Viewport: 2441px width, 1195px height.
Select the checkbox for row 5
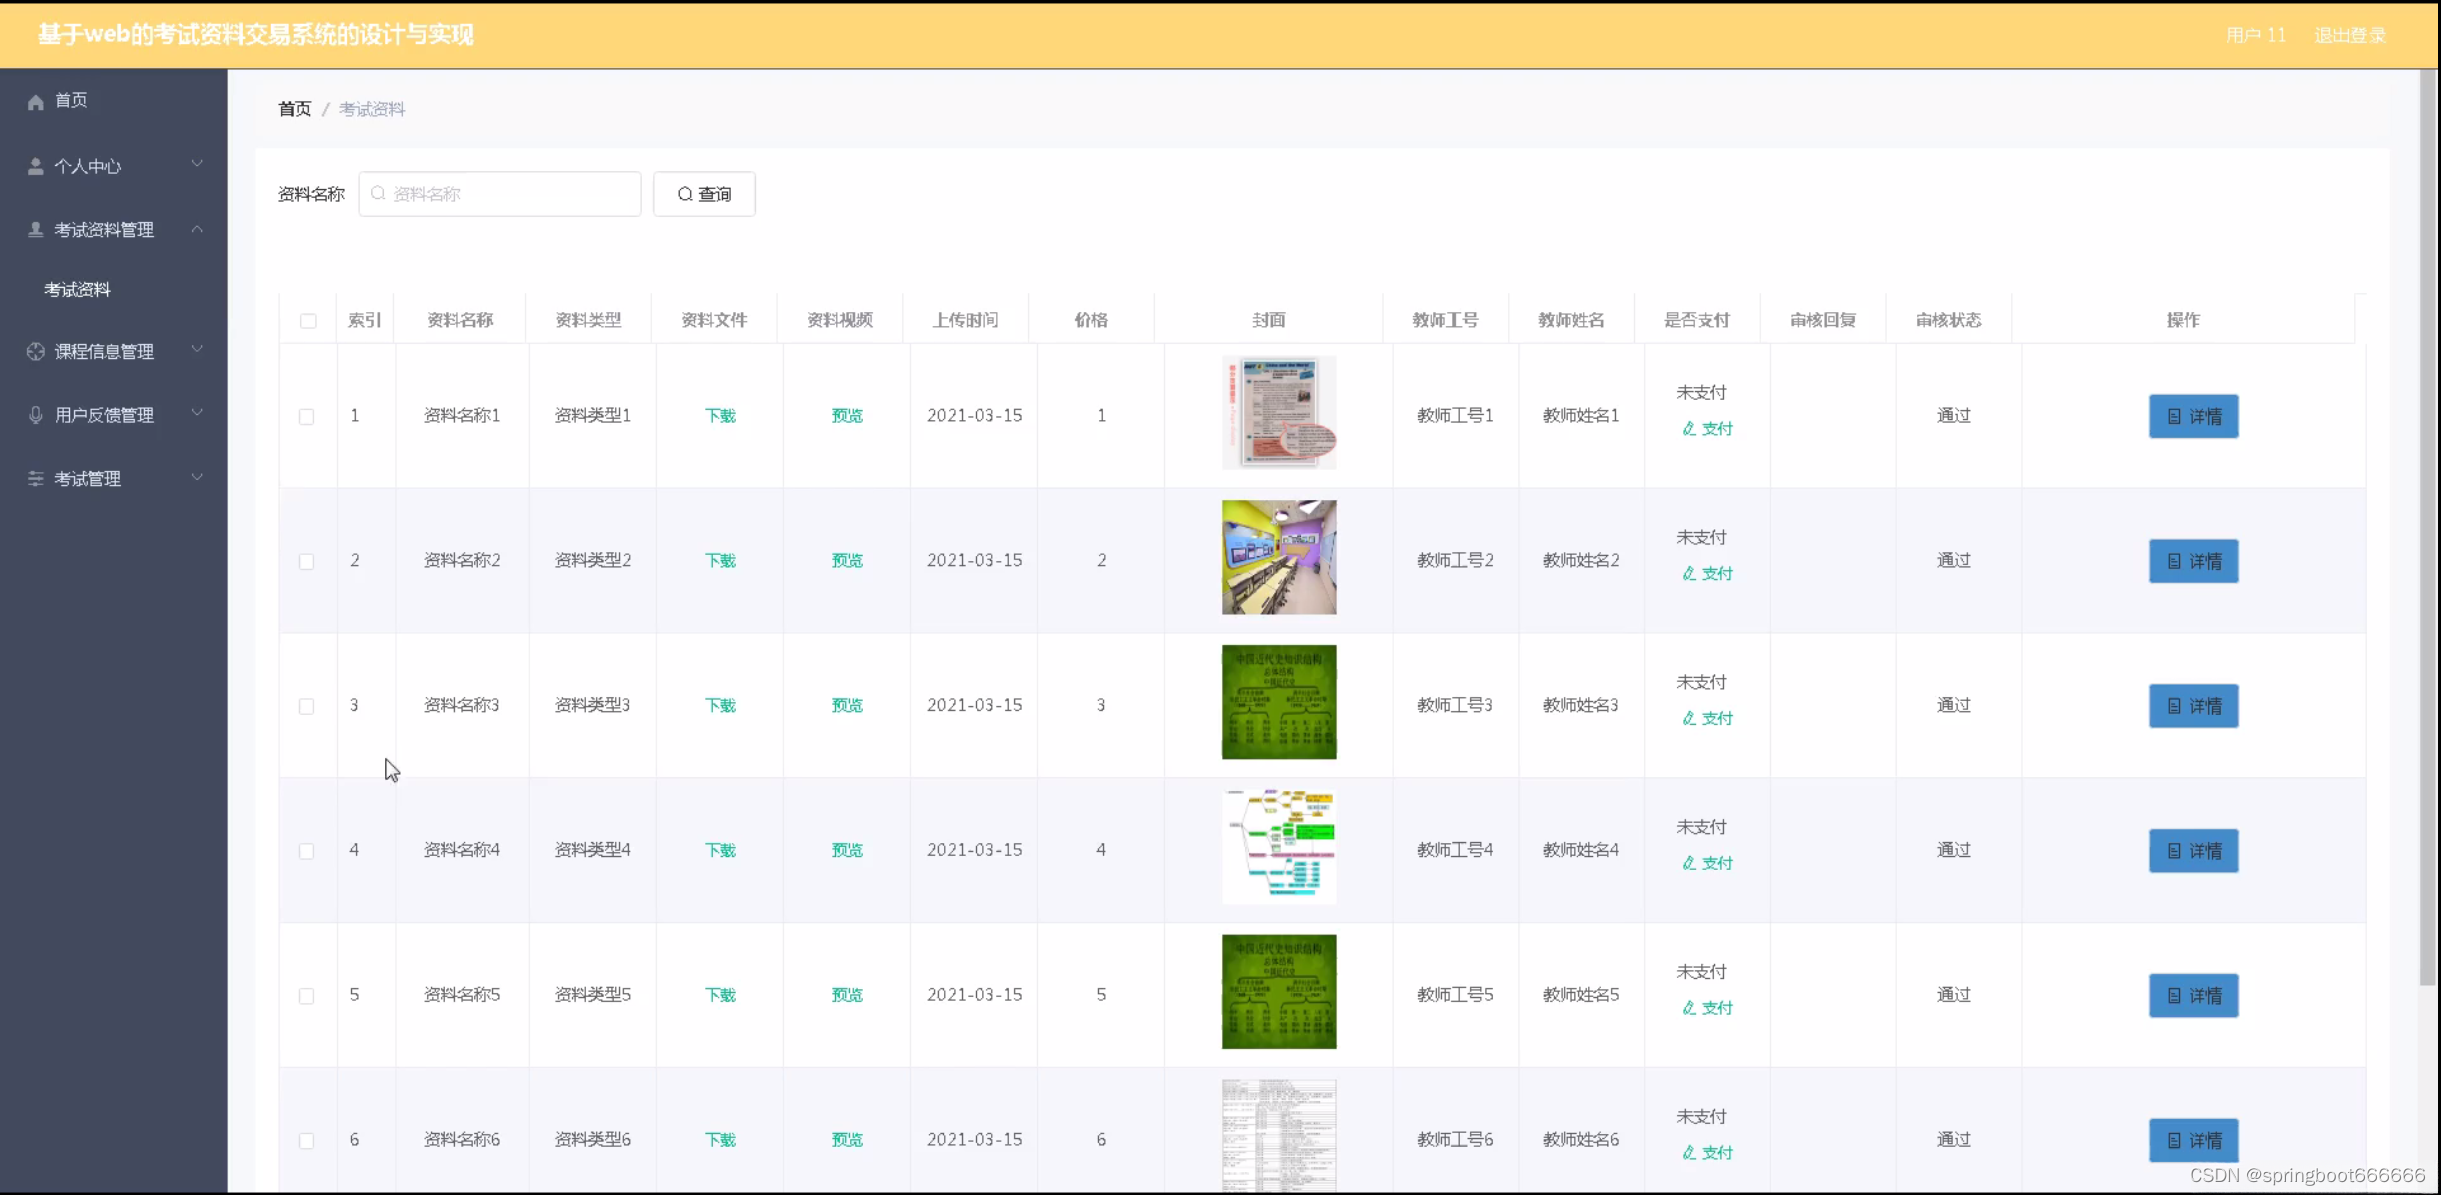click(x=307, y=996)
